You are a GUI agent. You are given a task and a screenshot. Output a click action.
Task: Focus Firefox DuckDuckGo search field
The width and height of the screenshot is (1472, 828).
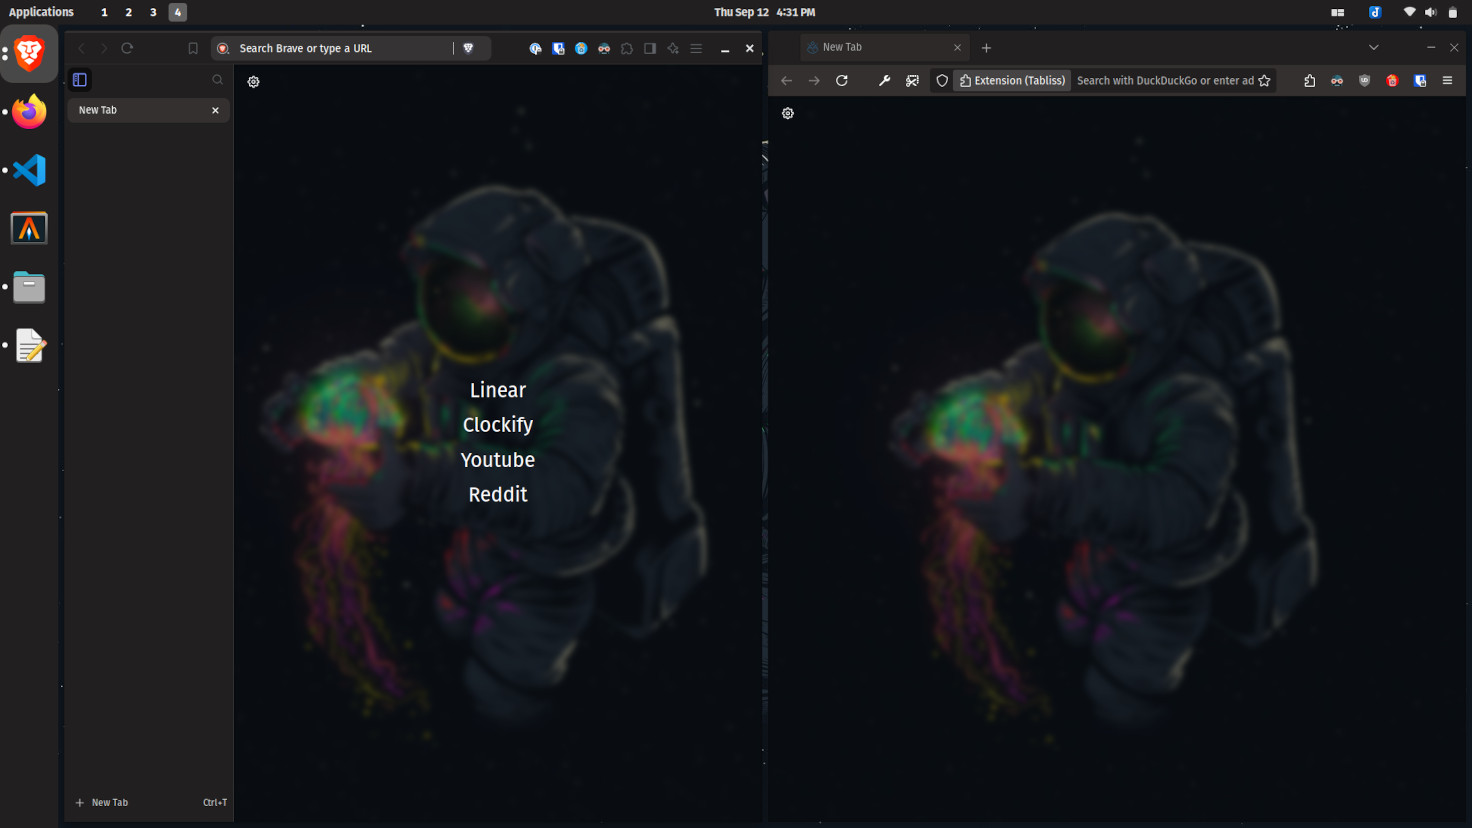click(1164, 81)
